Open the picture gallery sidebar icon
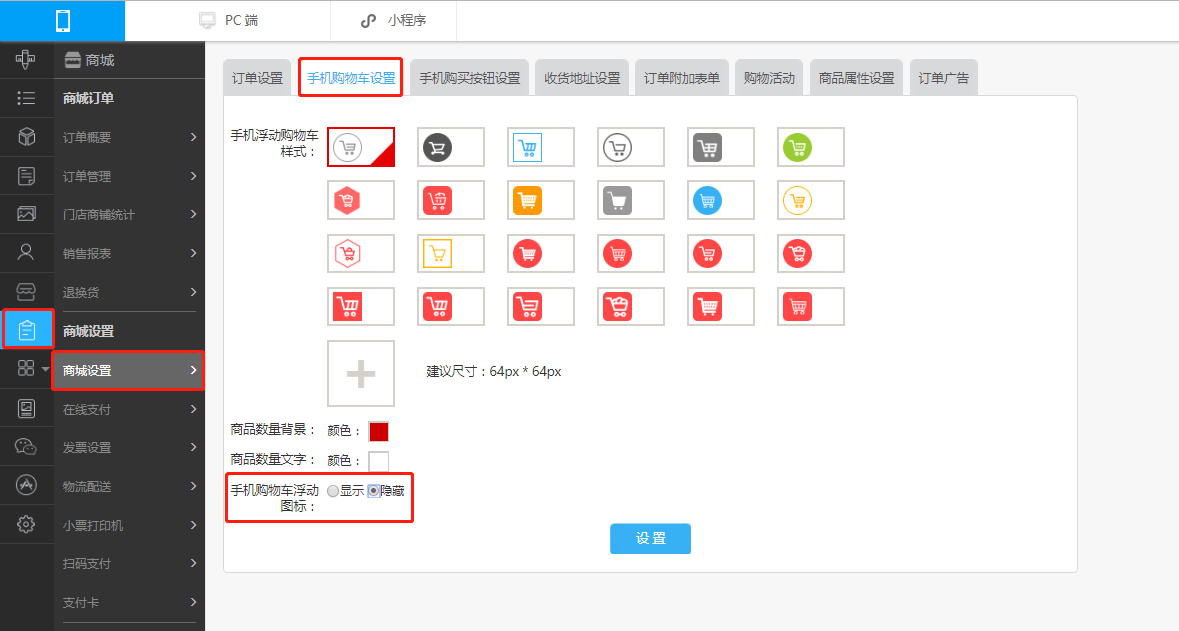1179x631 pixels. 26,214
